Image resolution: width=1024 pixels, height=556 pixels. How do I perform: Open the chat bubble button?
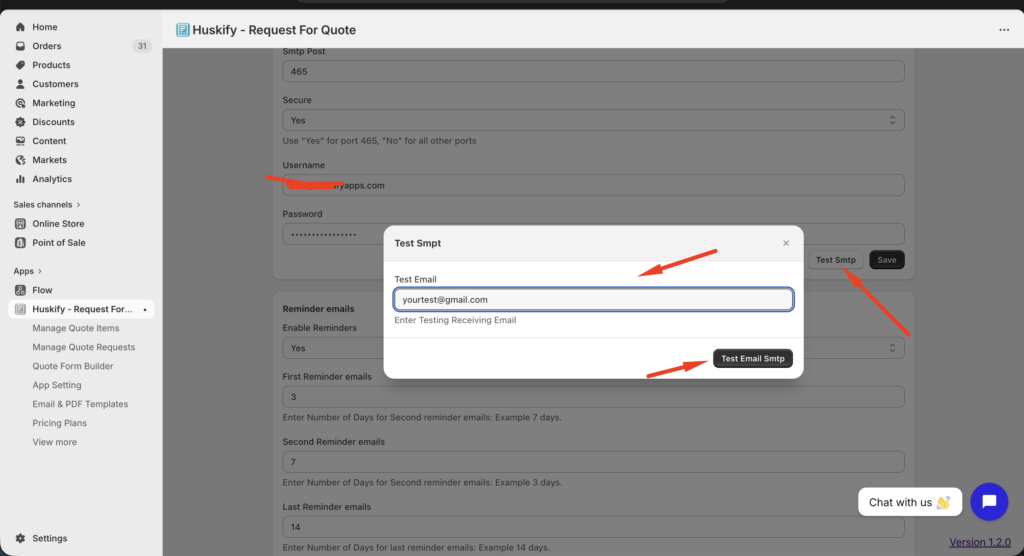(988, 502)
